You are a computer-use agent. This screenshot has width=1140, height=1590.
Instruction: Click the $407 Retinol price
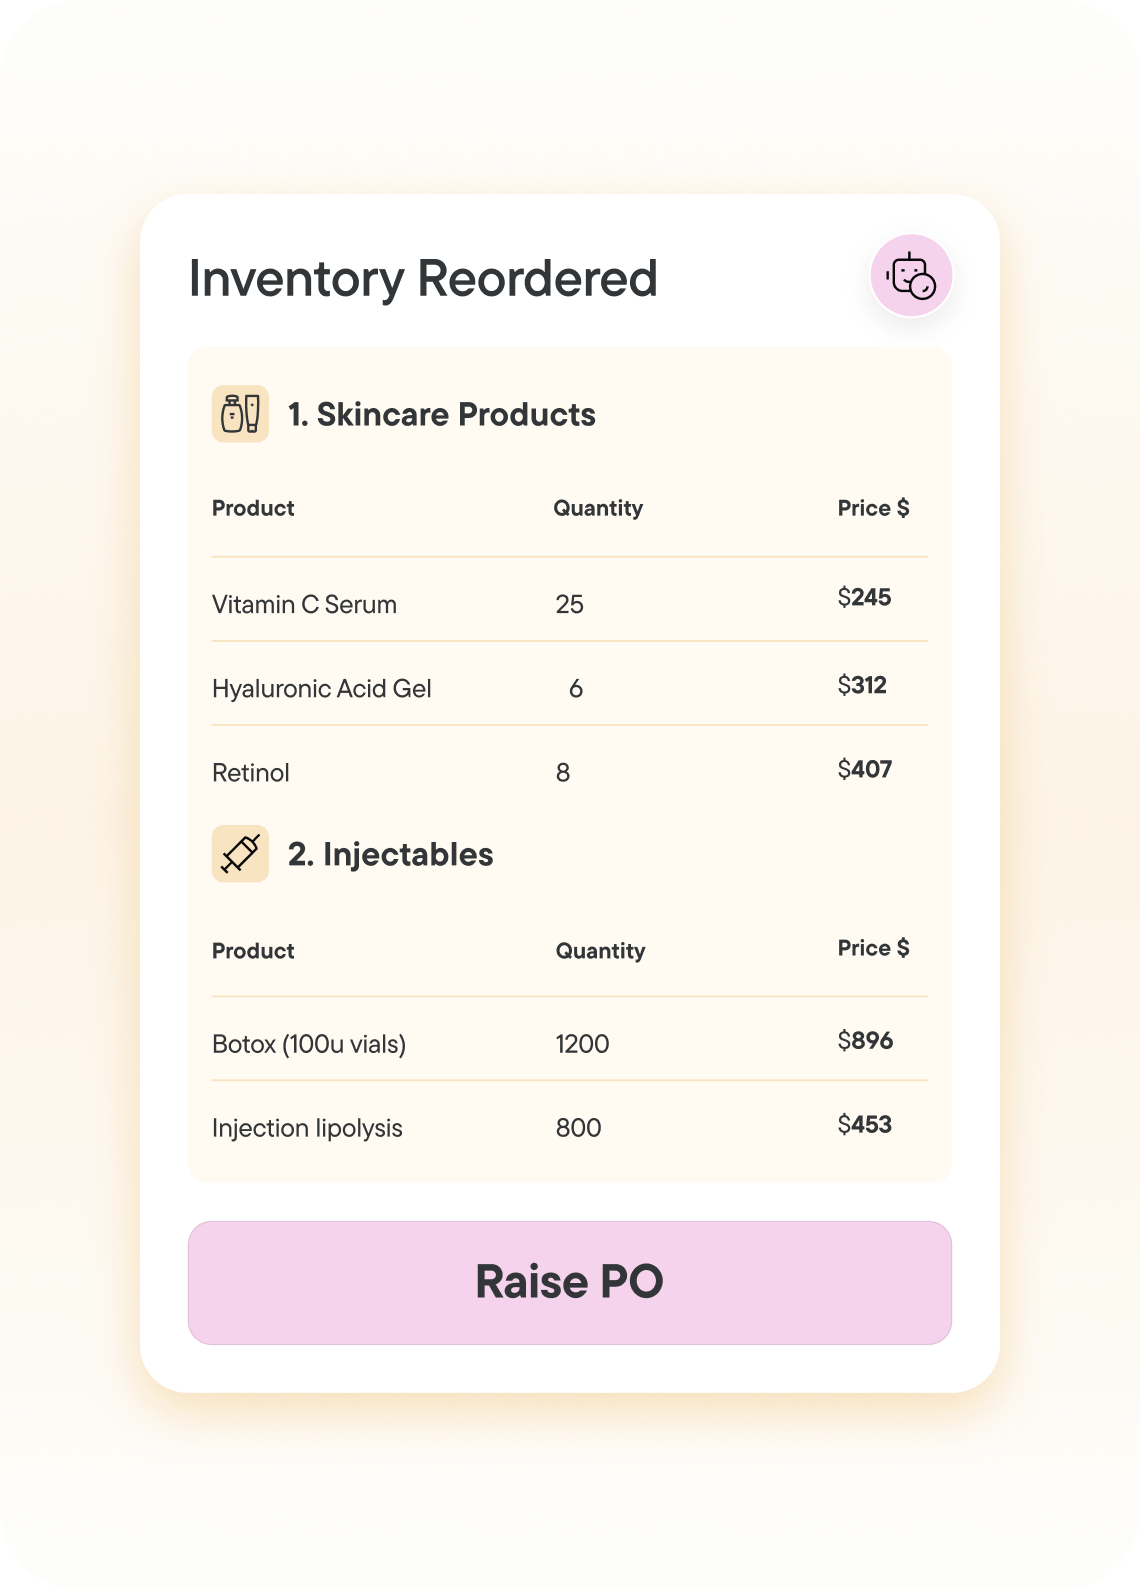864,769
